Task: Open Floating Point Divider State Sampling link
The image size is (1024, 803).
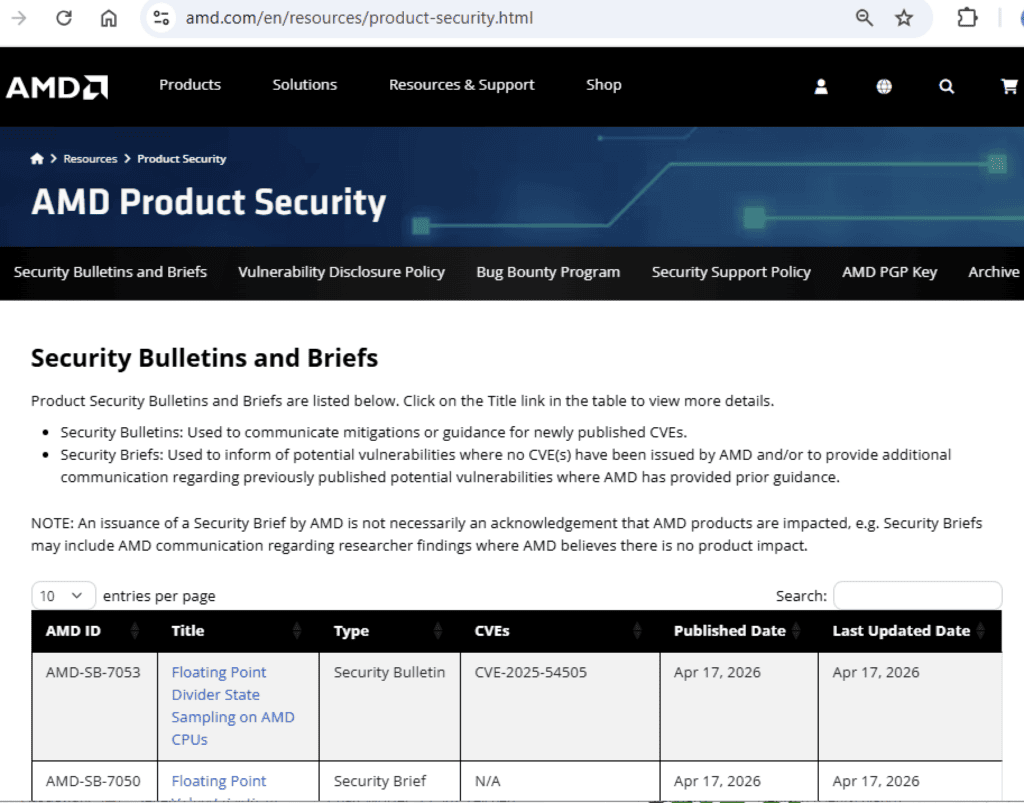Action: click(232, 706)
